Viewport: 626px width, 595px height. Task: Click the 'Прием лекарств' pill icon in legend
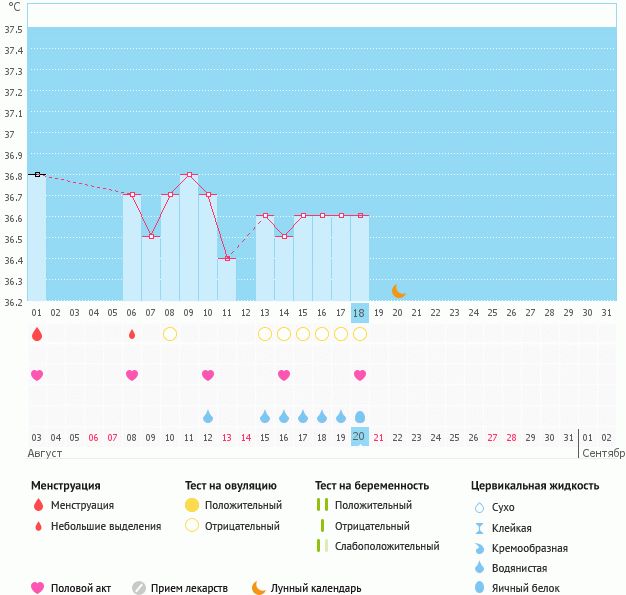139,588
